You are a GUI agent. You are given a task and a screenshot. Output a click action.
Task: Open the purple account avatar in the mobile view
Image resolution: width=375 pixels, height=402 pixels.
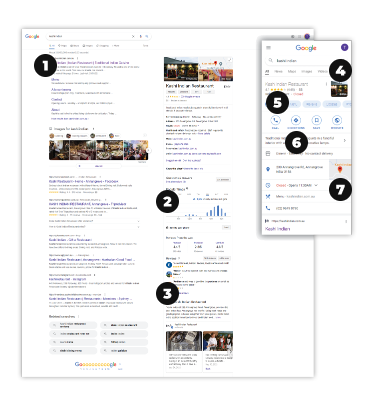[344, 47]
